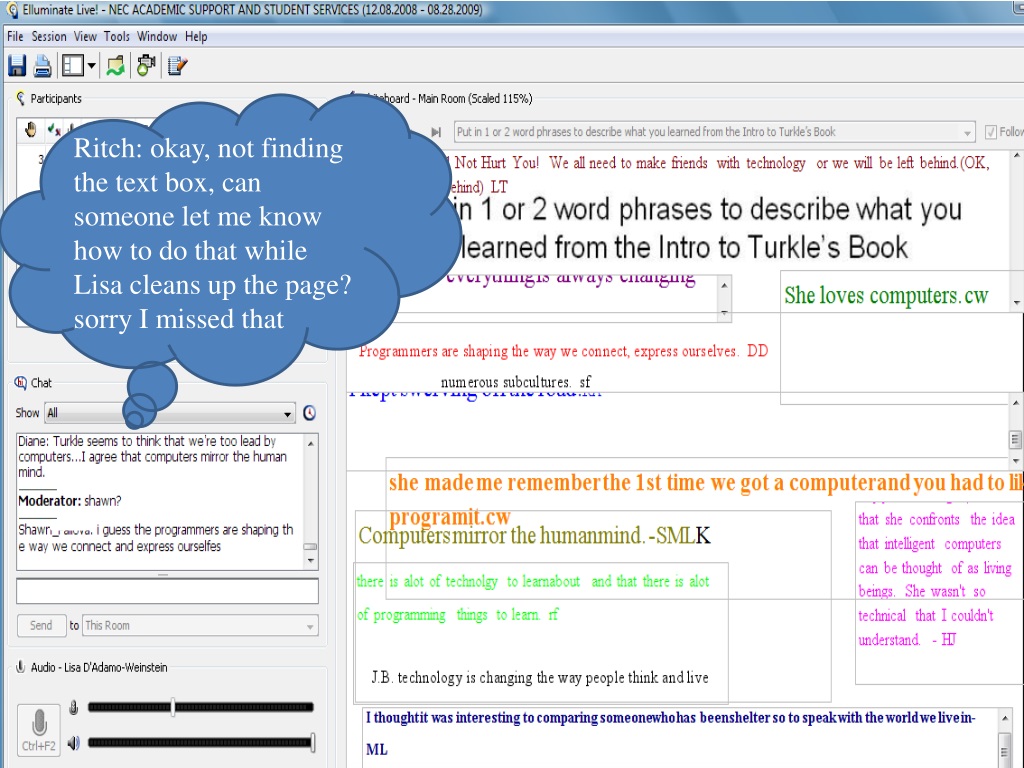The width and height of the screenshot is (1024, 768).
Task: Open the View menu
Action: (x=85, y=37)
